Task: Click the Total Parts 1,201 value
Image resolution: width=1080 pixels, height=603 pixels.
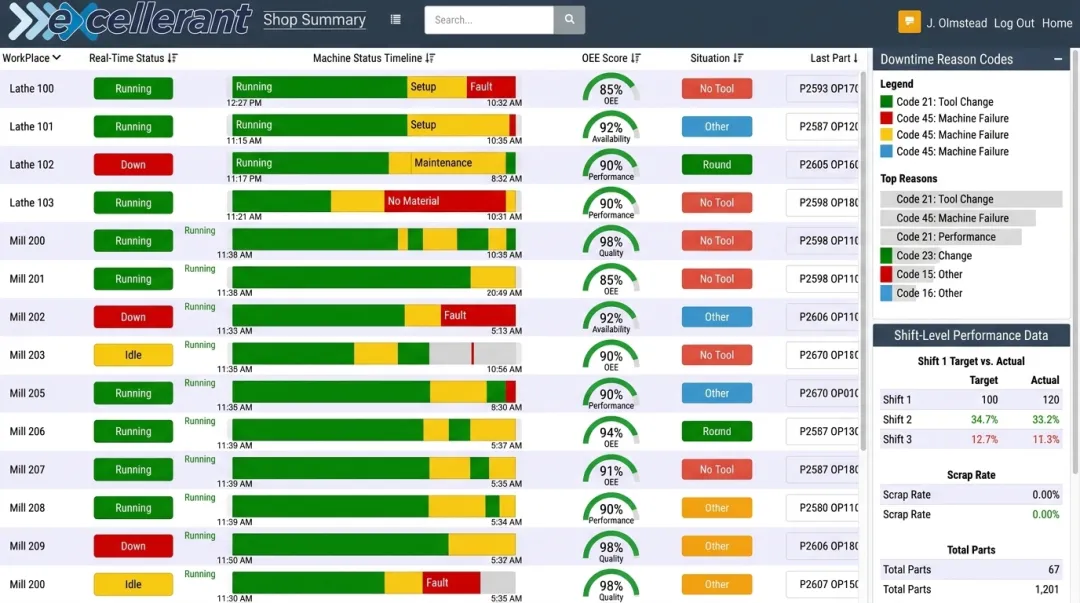Action: pyautogui.click(x=1046, y=589)
